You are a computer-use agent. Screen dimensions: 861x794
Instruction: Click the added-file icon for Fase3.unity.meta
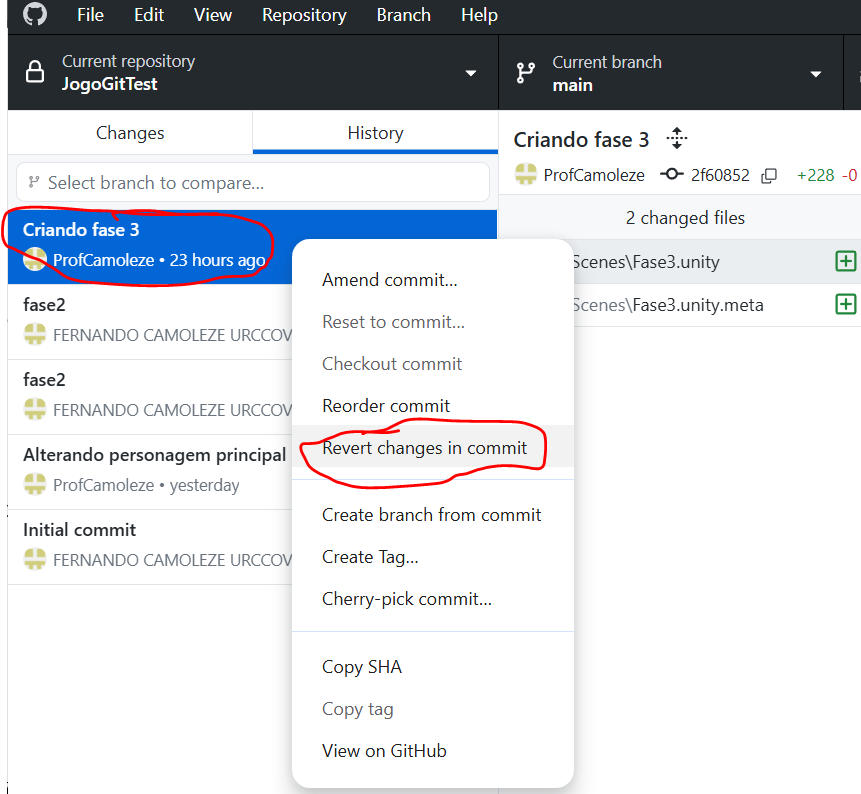tap(845, 304)
